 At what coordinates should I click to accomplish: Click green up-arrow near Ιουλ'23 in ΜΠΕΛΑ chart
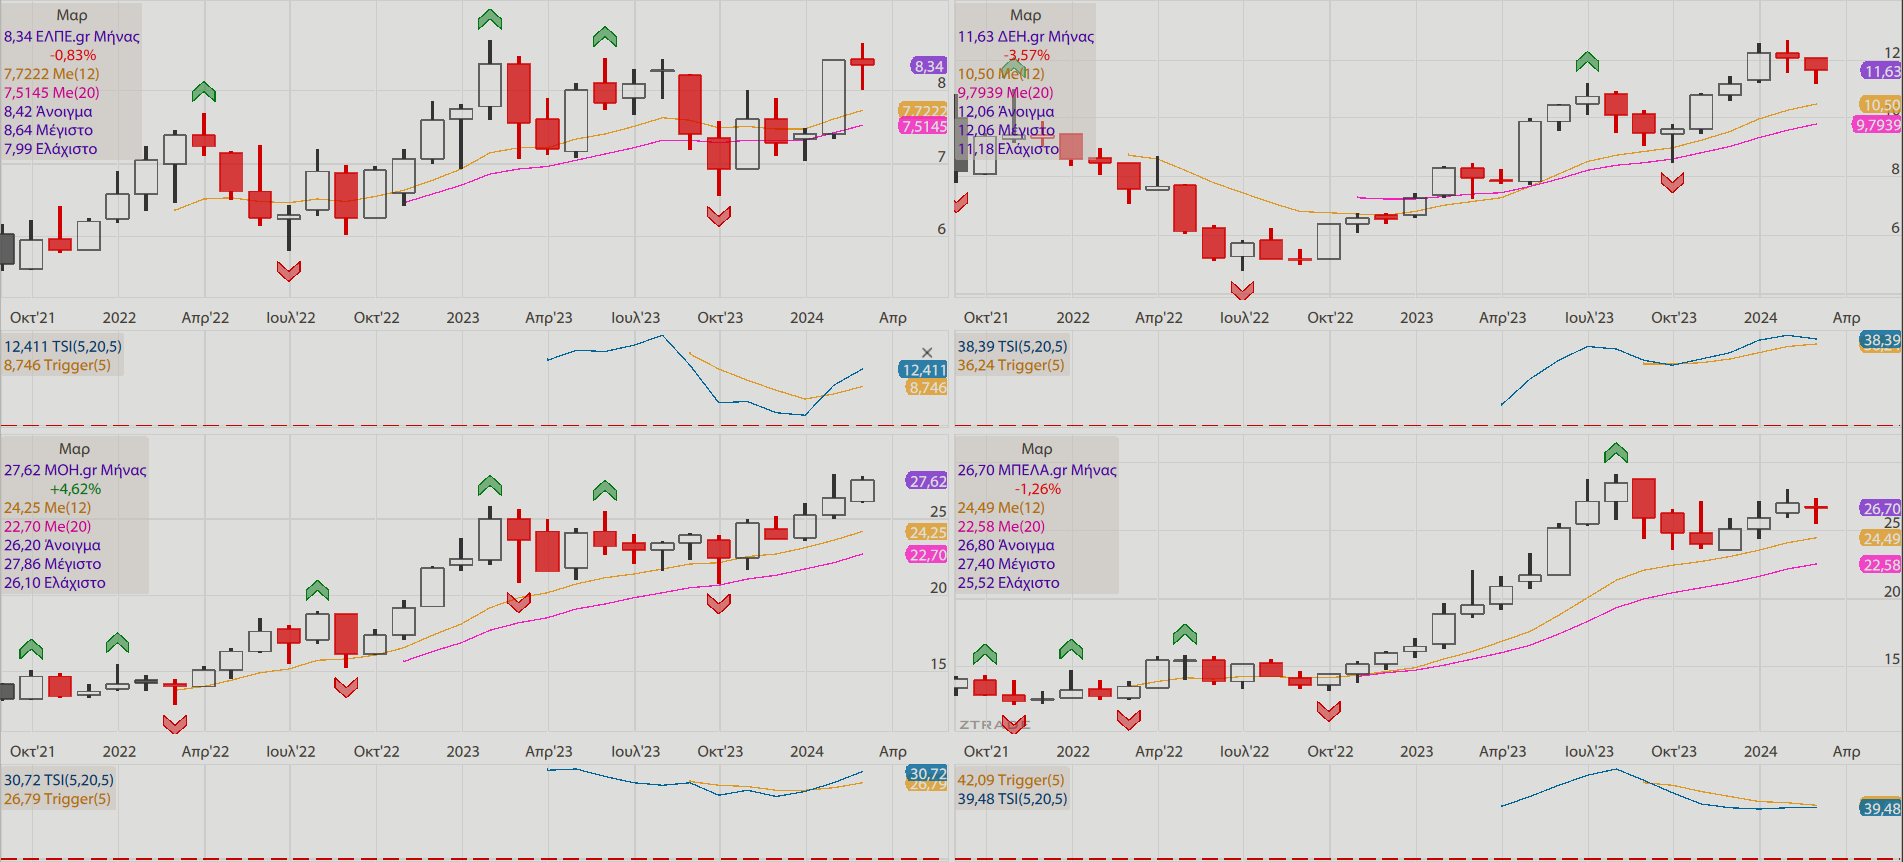[x=1616, y=453]
